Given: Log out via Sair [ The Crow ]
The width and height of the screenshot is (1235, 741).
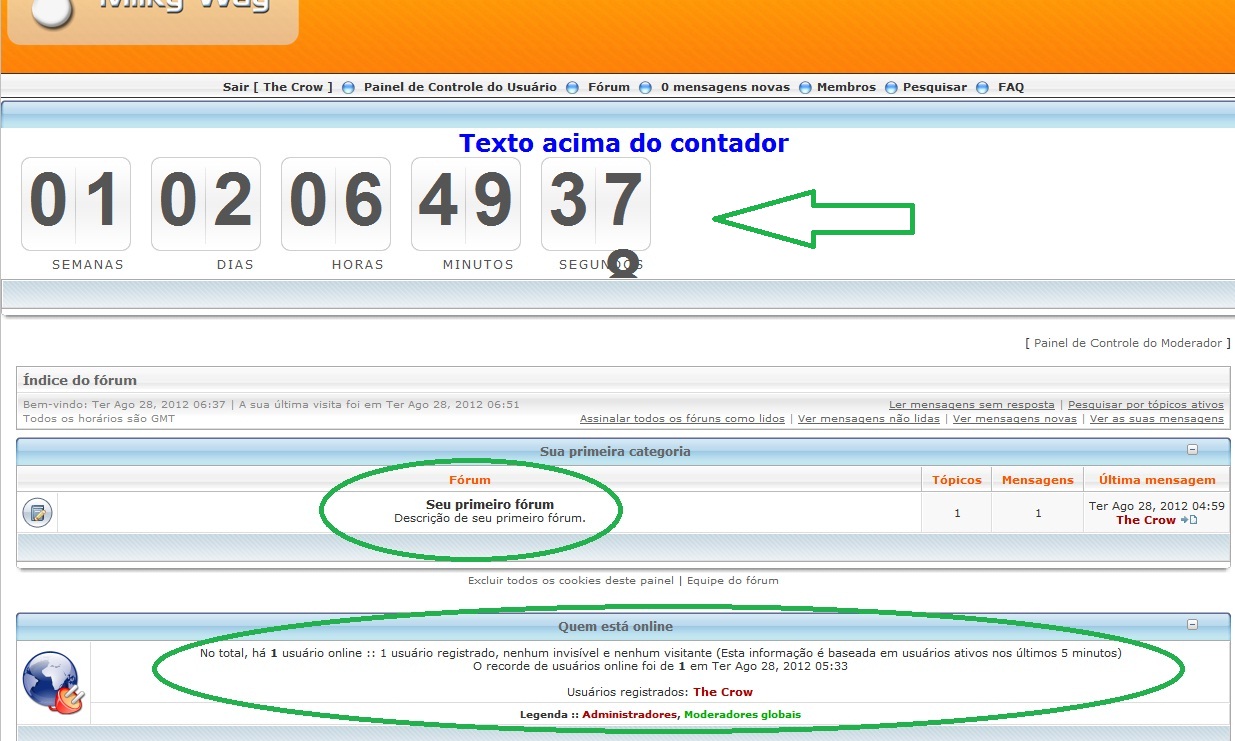Looking at the screenshot, I should coord(277,87).
